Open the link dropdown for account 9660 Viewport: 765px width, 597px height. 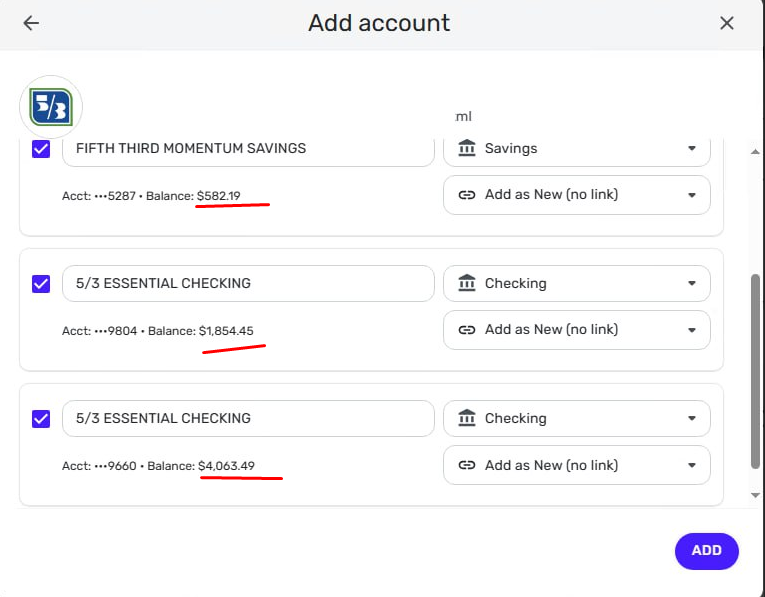tap(577, 465)
